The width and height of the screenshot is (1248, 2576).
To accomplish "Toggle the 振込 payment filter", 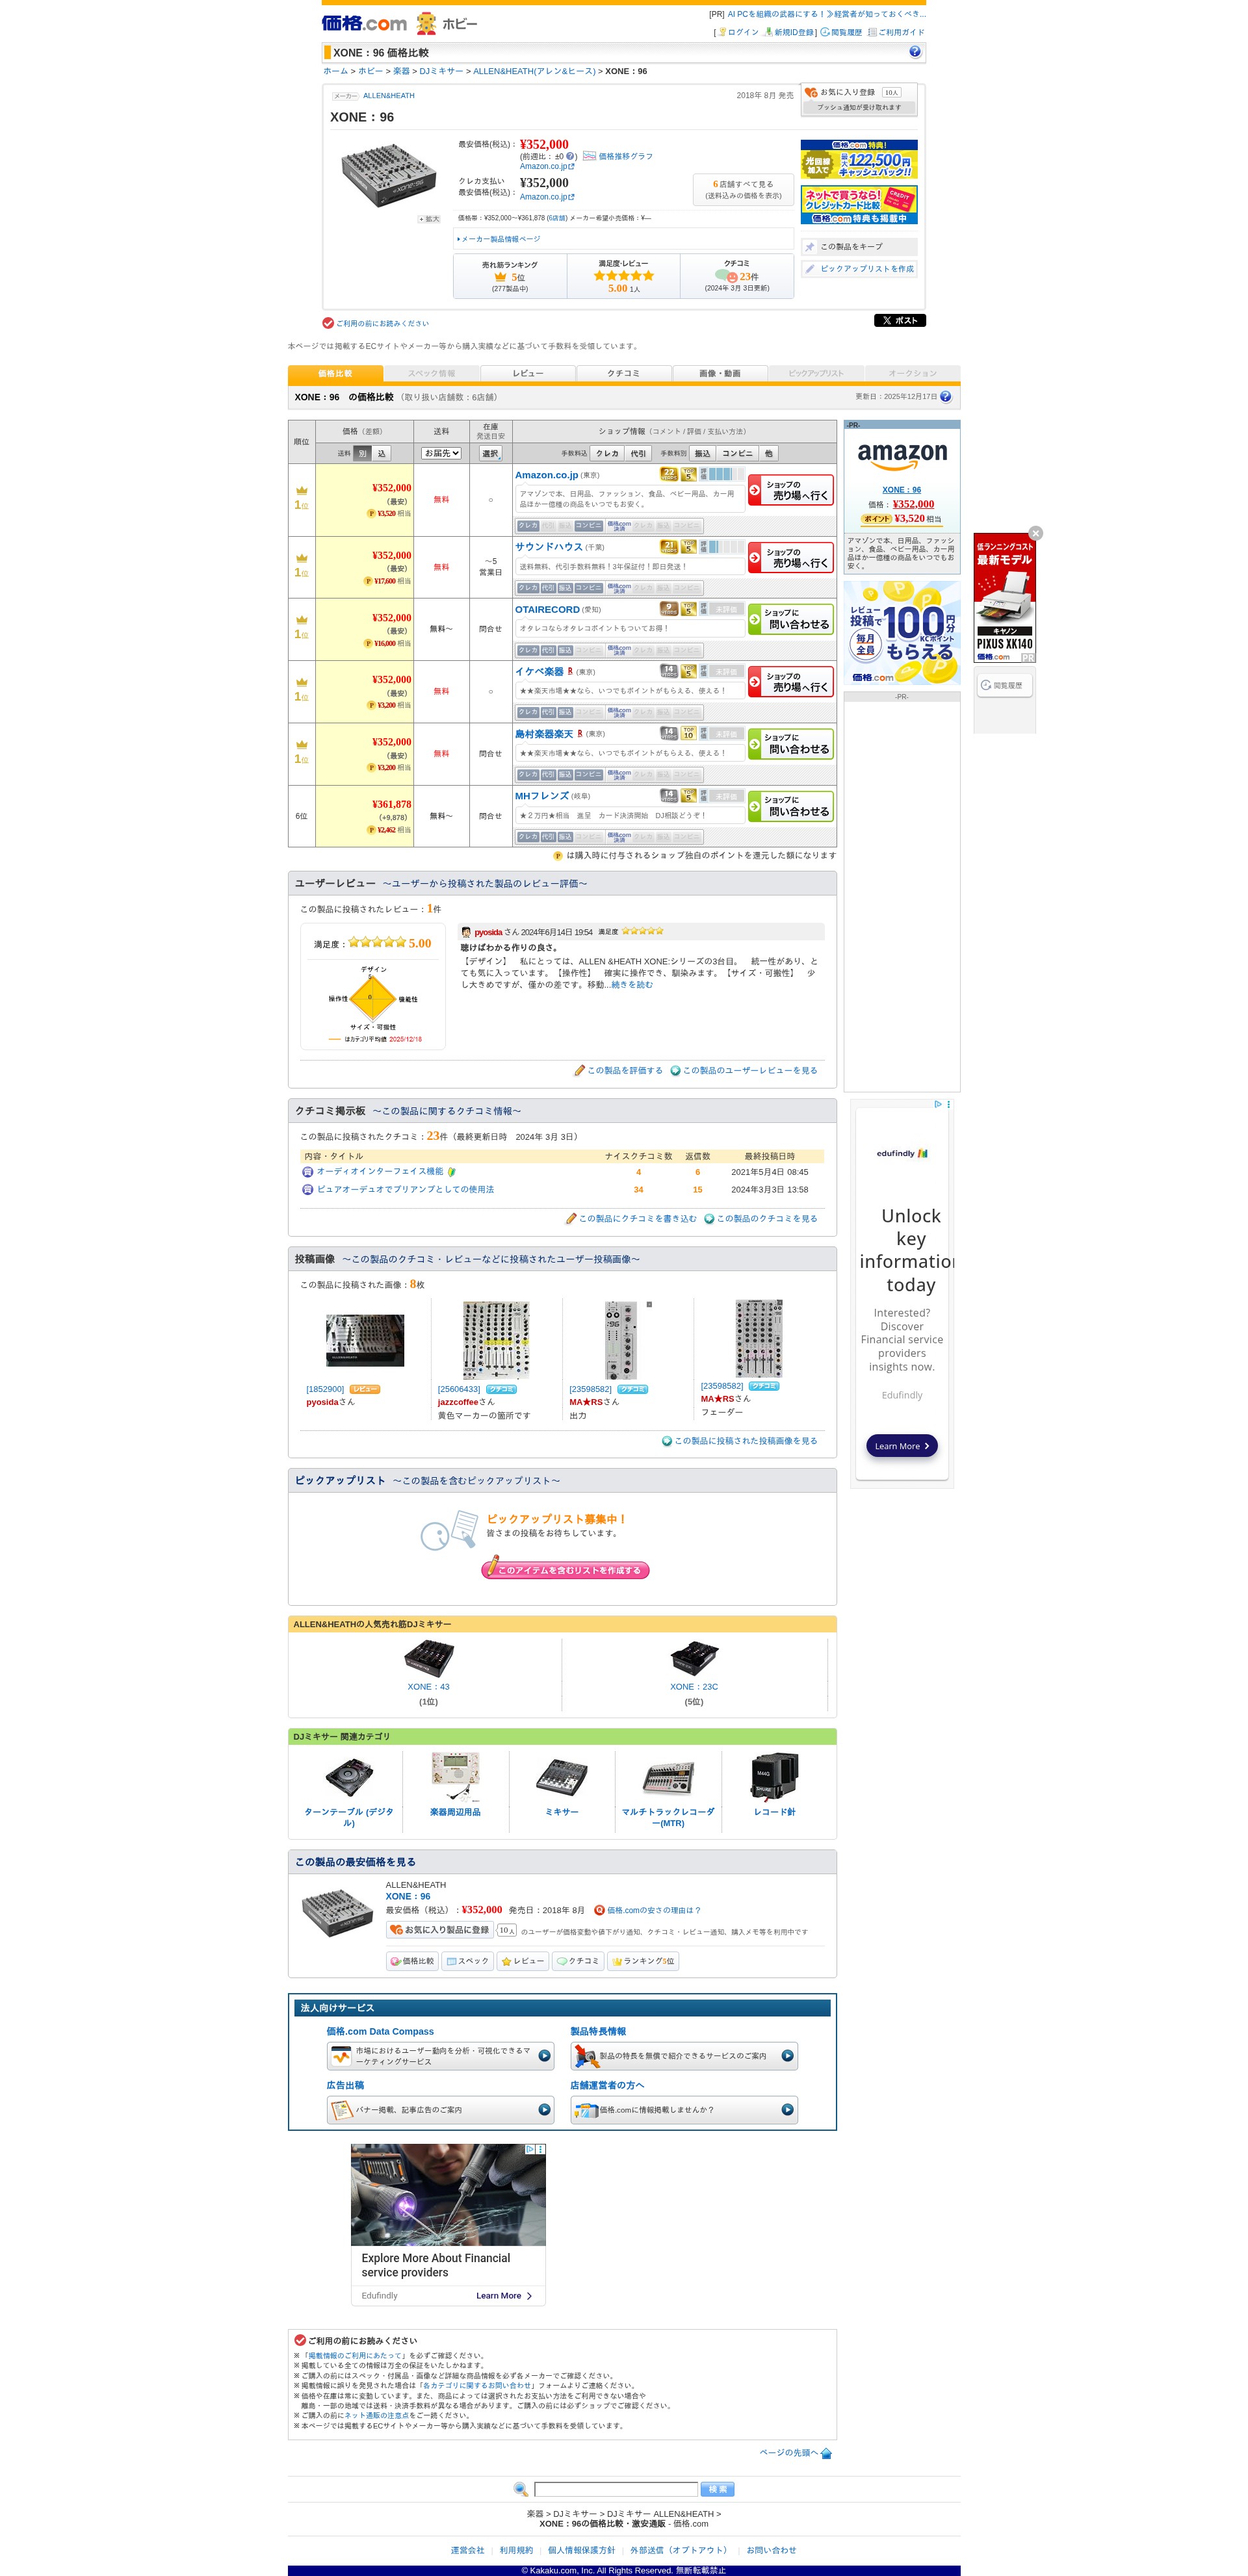I will click(x=702, y=454).
